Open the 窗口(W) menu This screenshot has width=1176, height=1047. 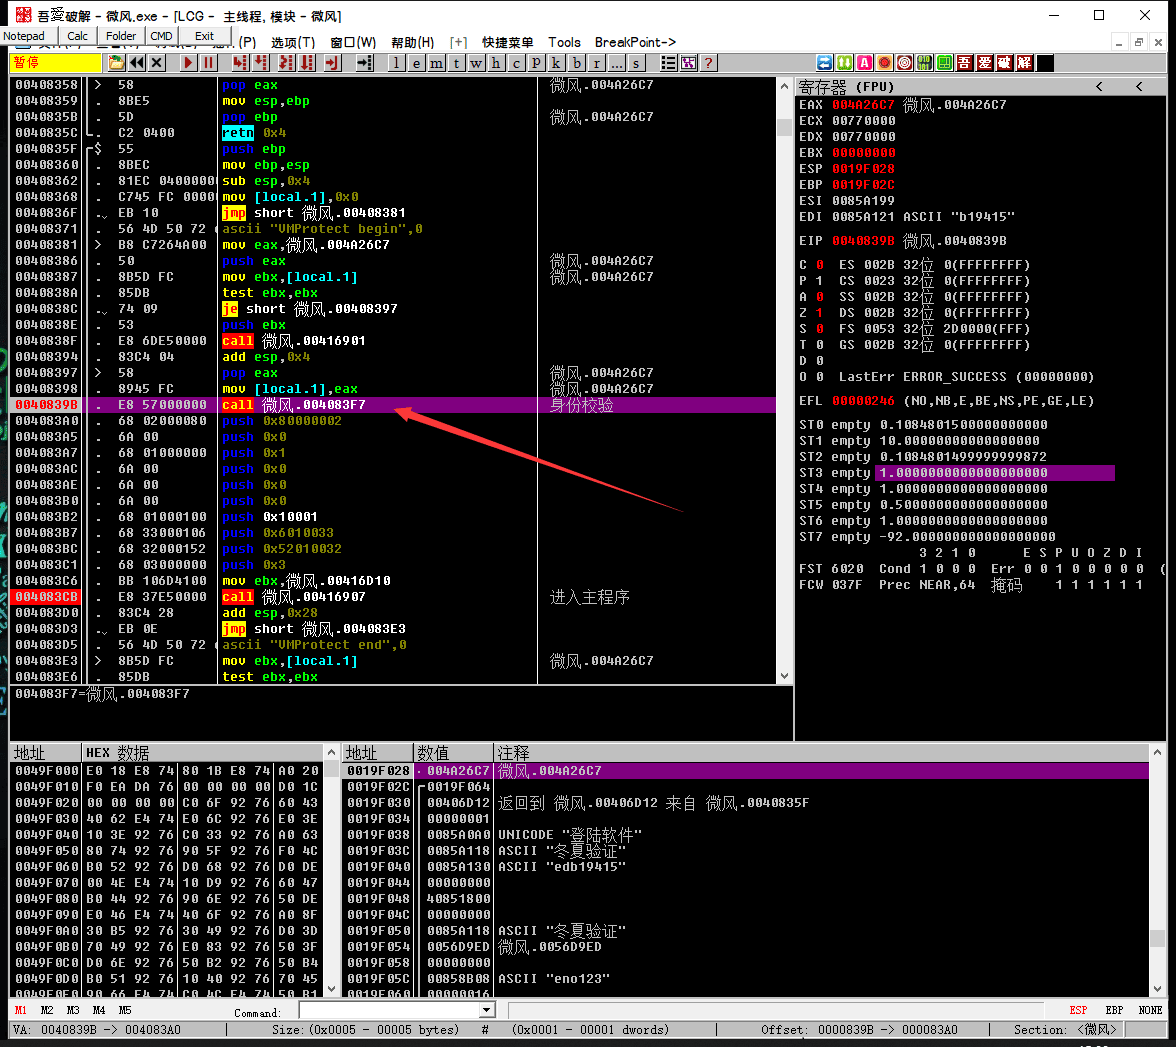(x=353, y=43)
